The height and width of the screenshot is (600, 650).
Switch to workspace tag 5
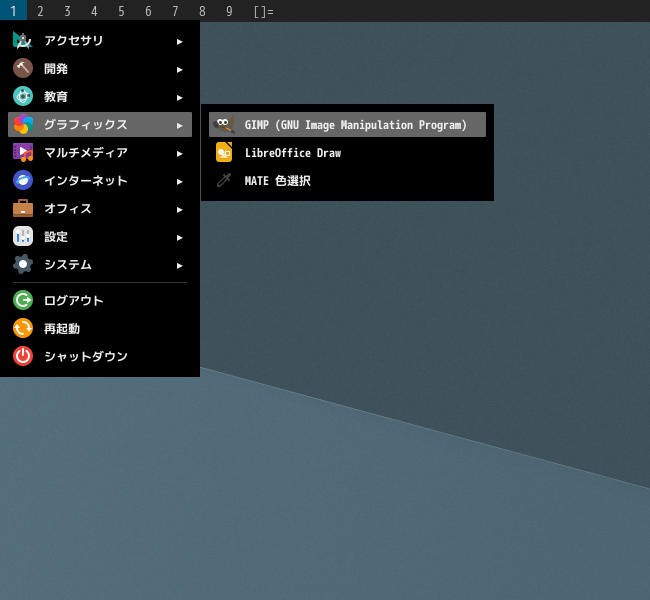[x=121, y=11]
